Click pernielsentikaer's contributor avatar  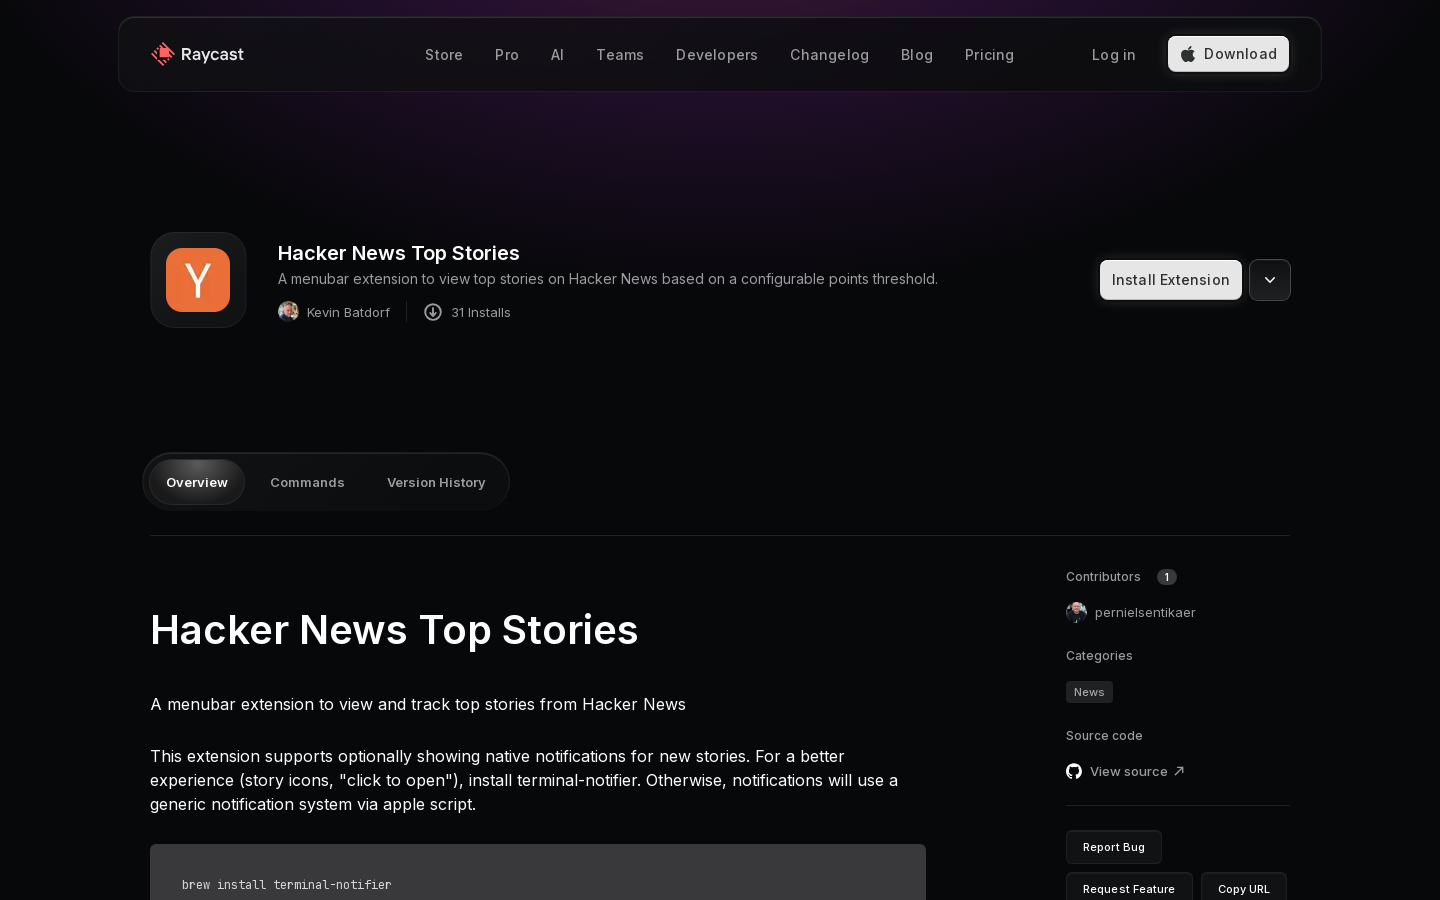[1076, 612]
